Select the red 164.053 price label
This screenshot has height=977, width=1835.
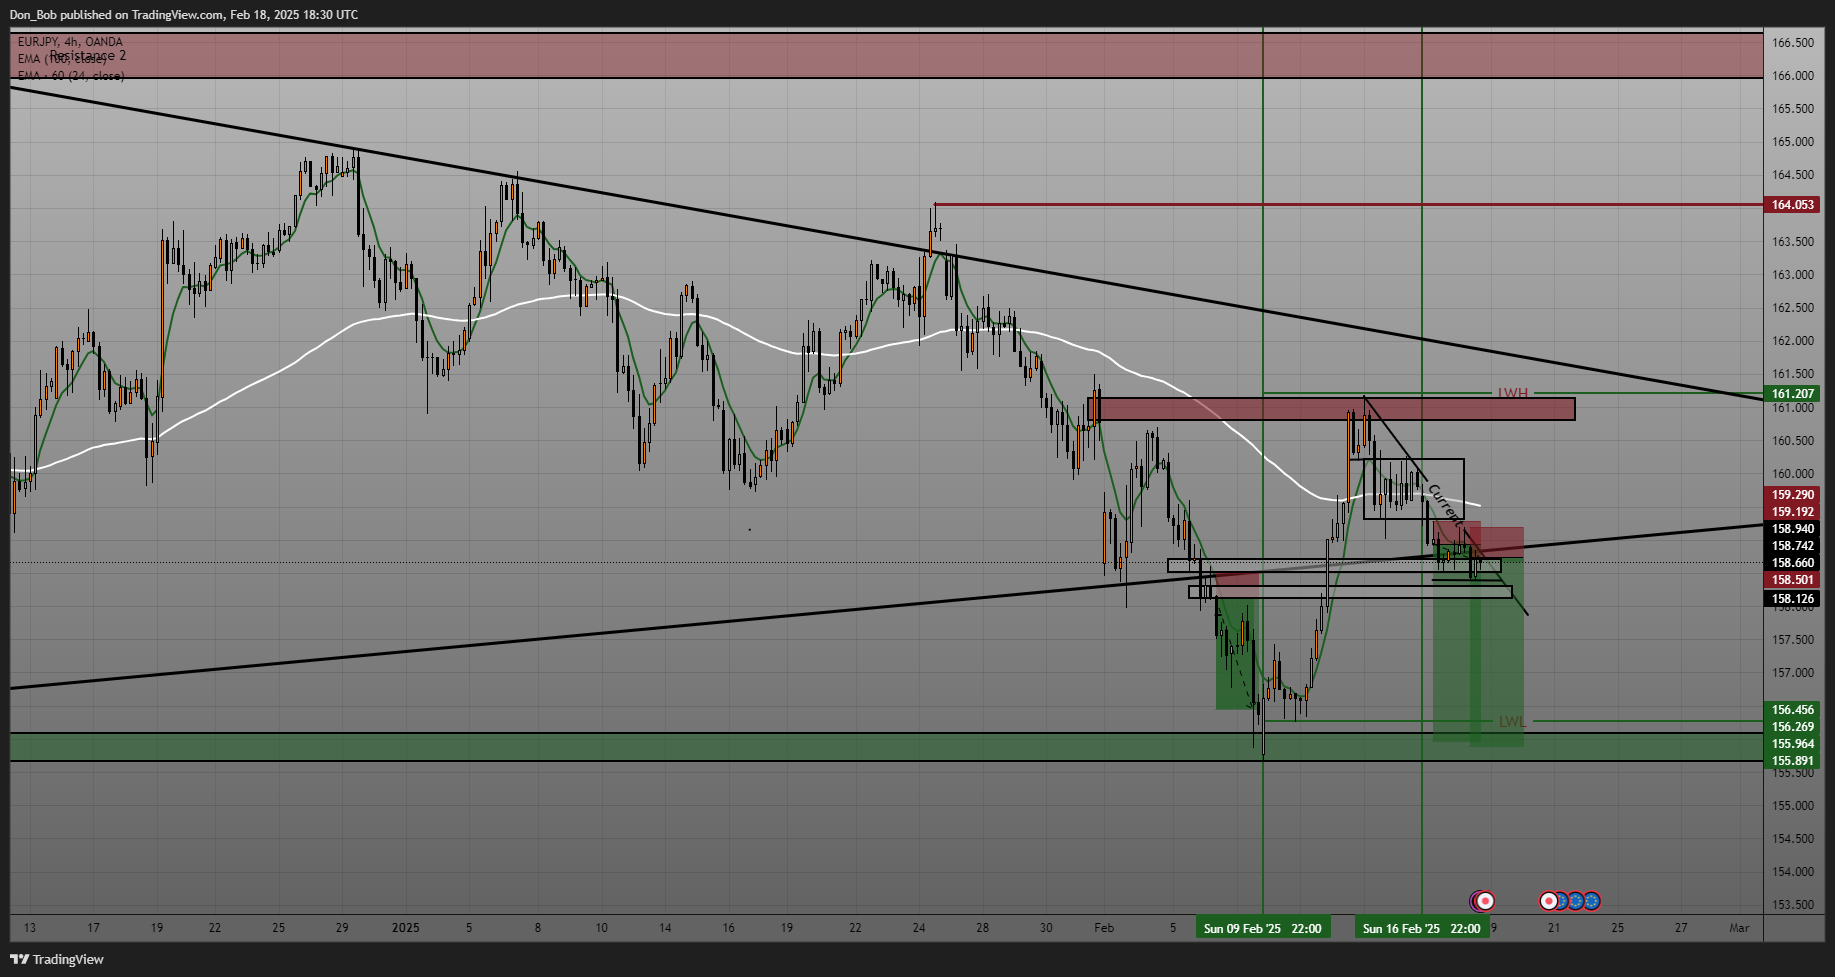coord(1792,205)
